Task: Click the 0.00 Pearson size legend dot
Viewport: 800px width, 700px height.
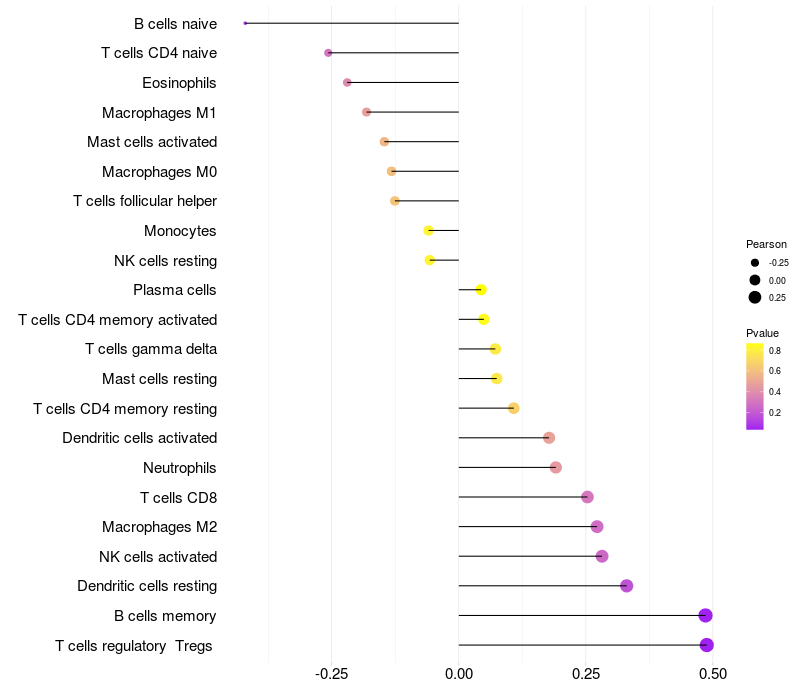Action: 755,280
